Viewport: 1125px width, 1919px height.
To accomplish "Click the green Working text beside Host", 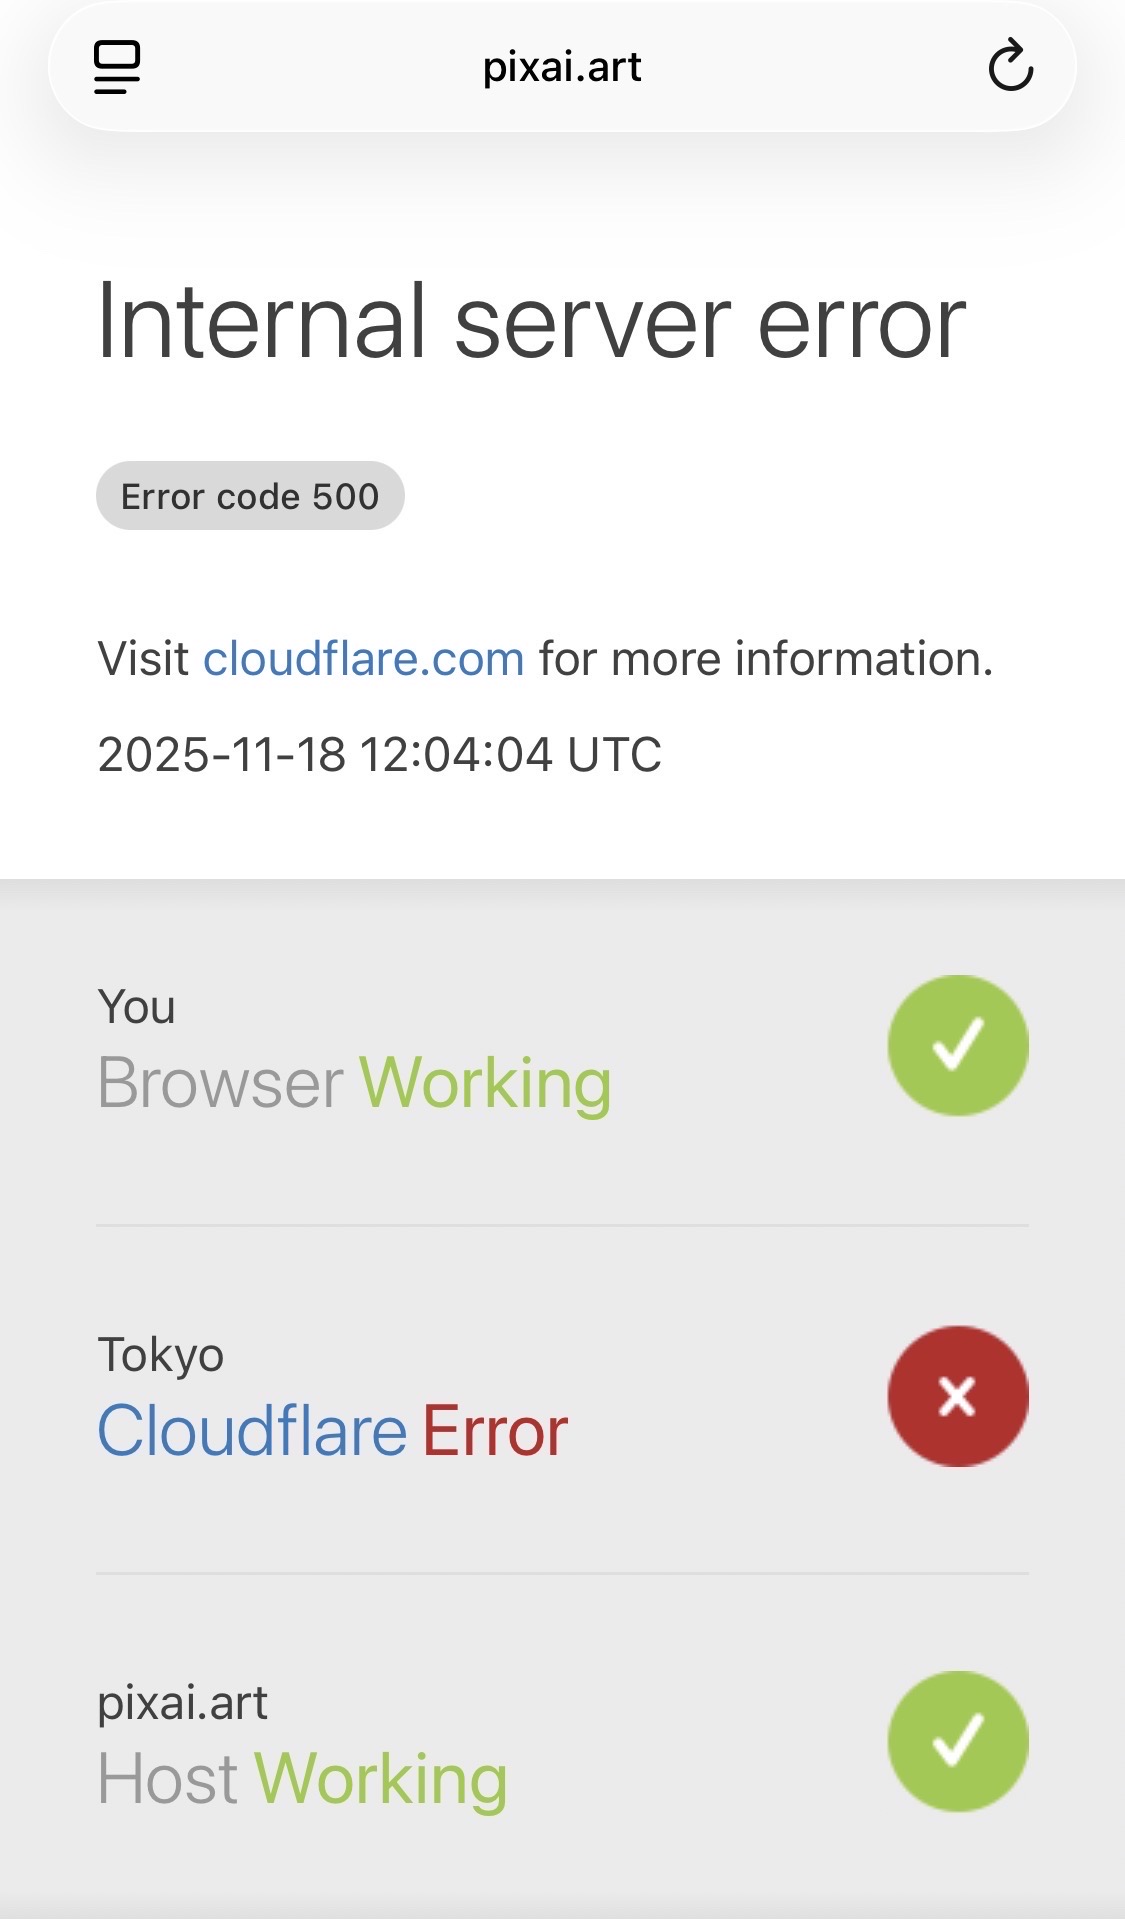I will [381, 1779].
